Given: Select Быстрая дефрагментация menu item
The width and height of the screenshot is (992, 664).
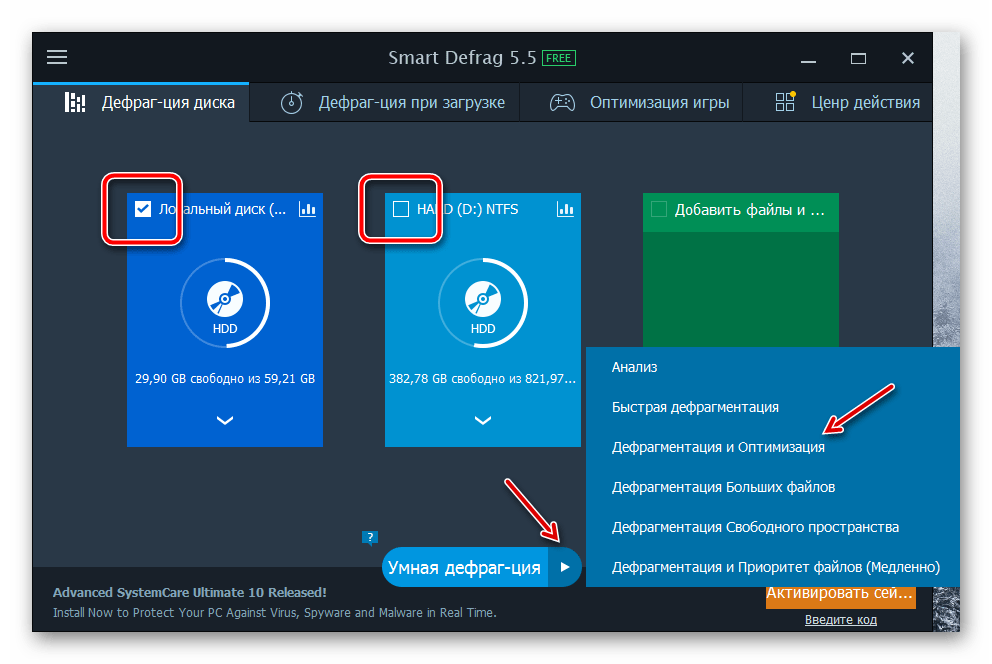Looking at the screenshot, I should pyautogui.click(x=772, y=407).
